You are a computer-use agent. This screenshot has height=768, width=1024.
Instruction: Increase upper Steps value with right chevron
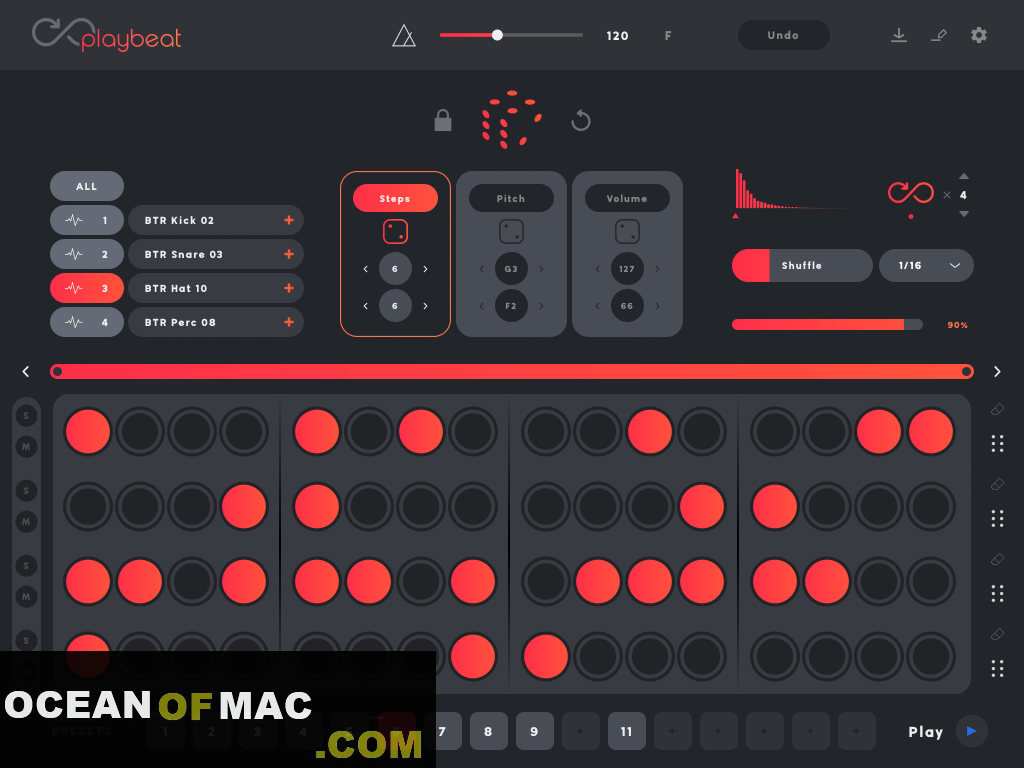coord(425,269)
